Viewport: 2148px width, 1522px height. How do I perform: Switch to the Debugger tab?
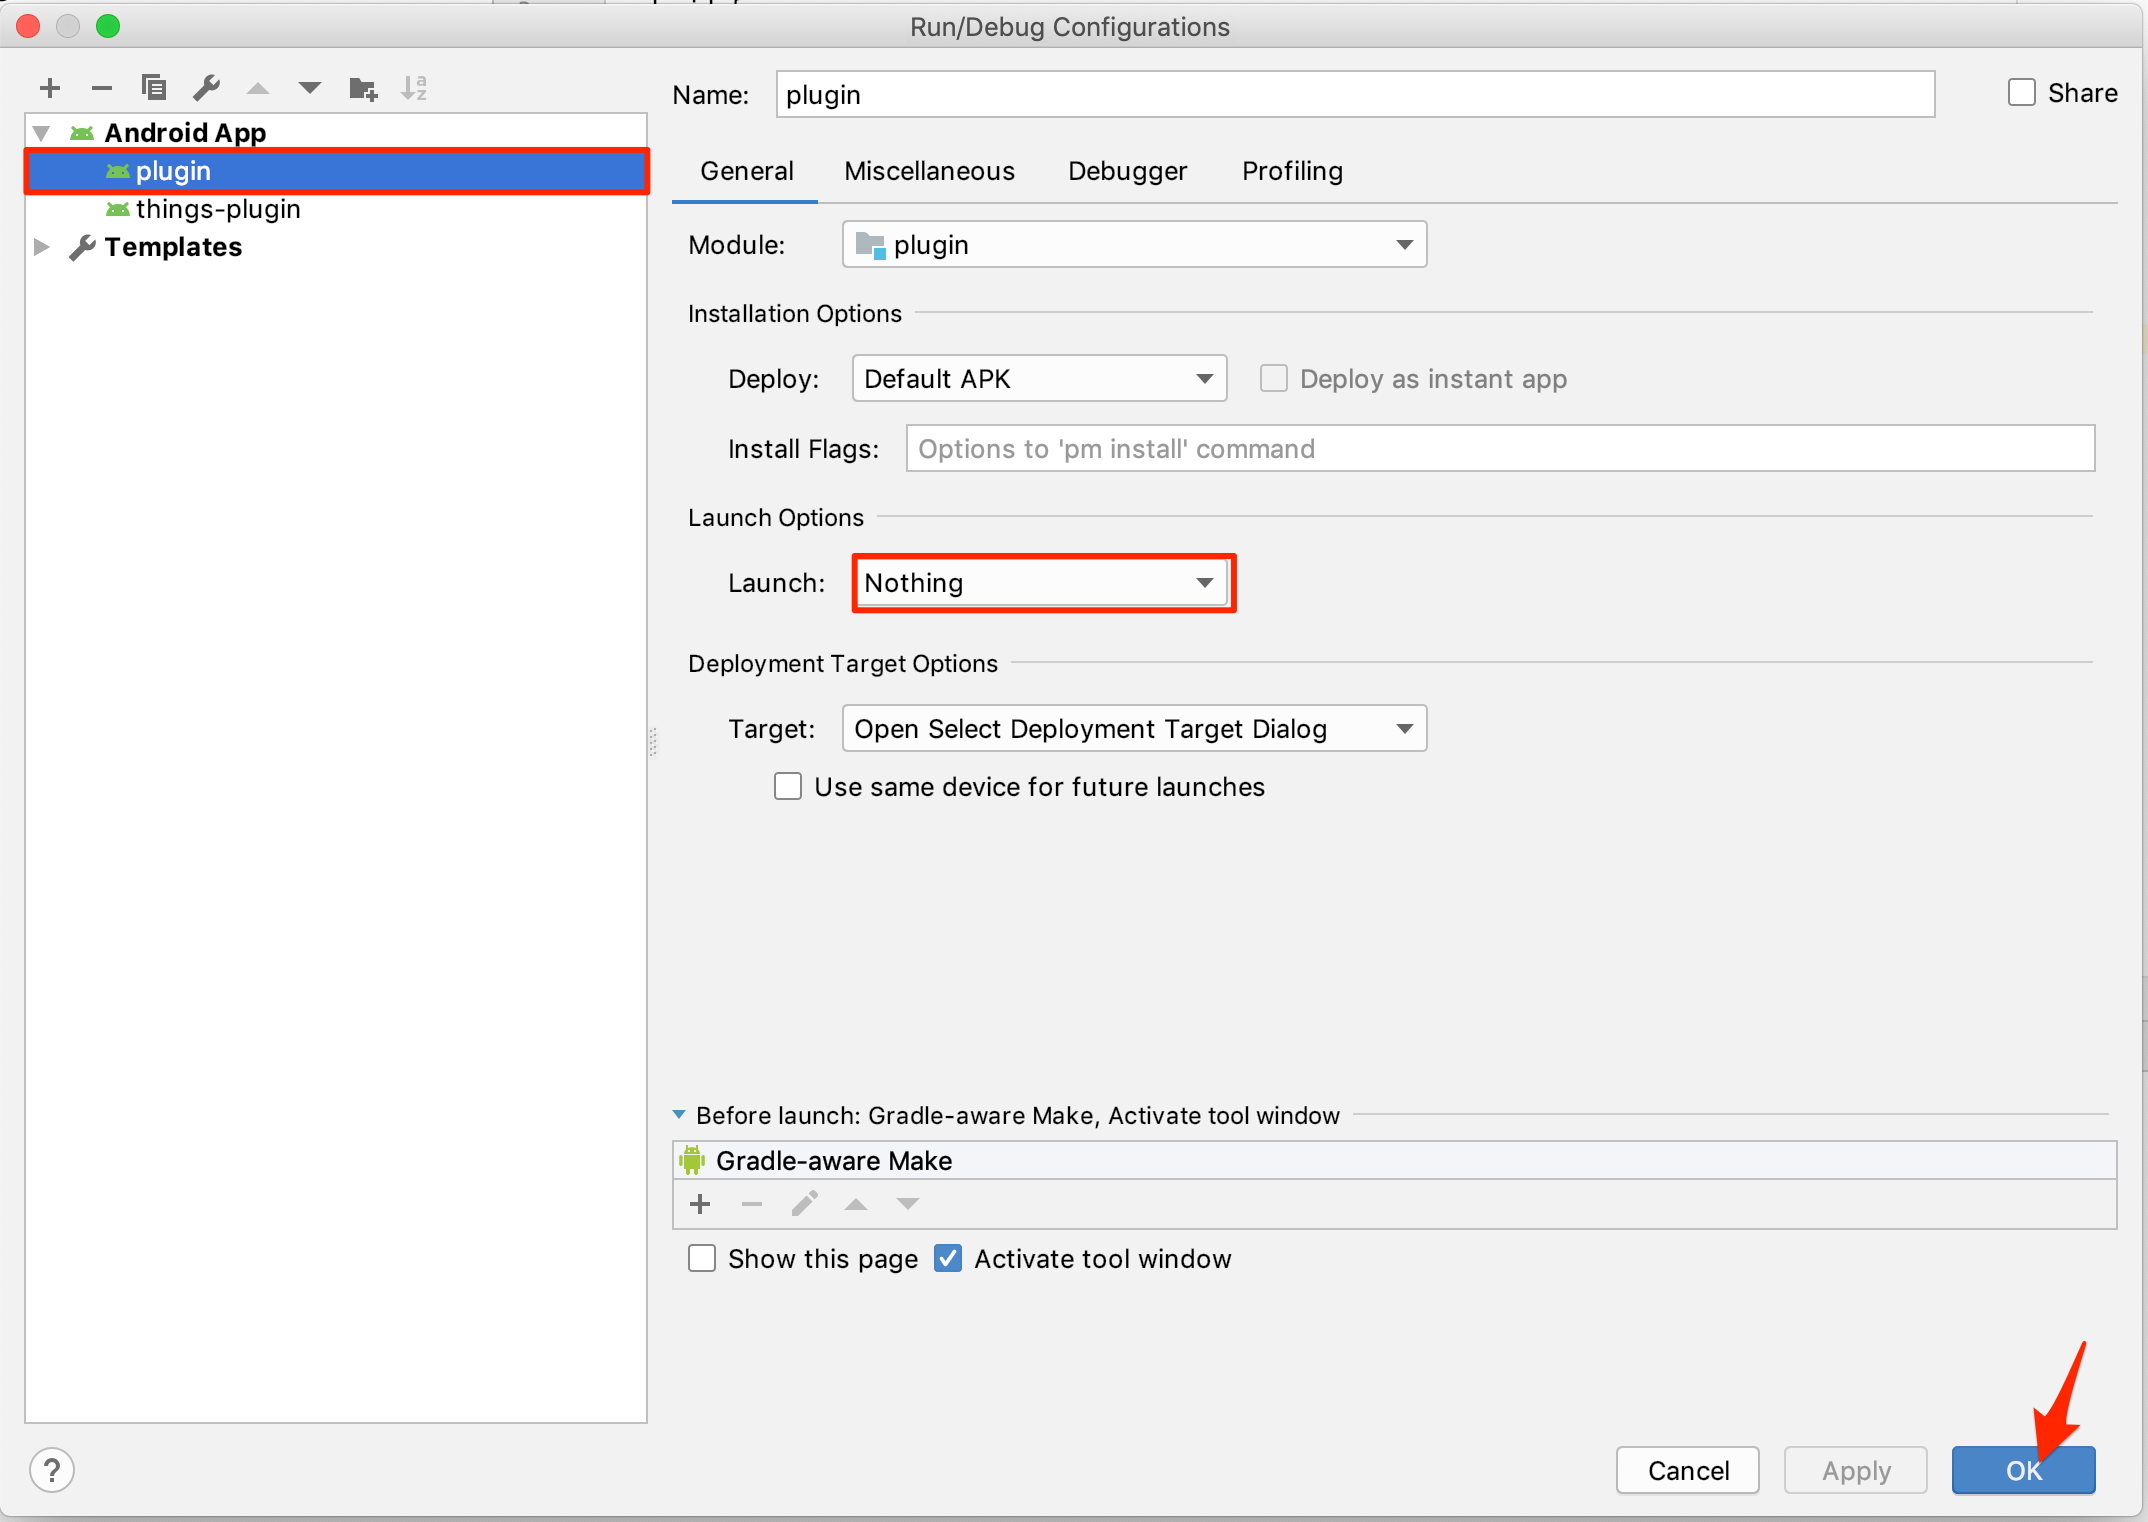[1127, 171]
